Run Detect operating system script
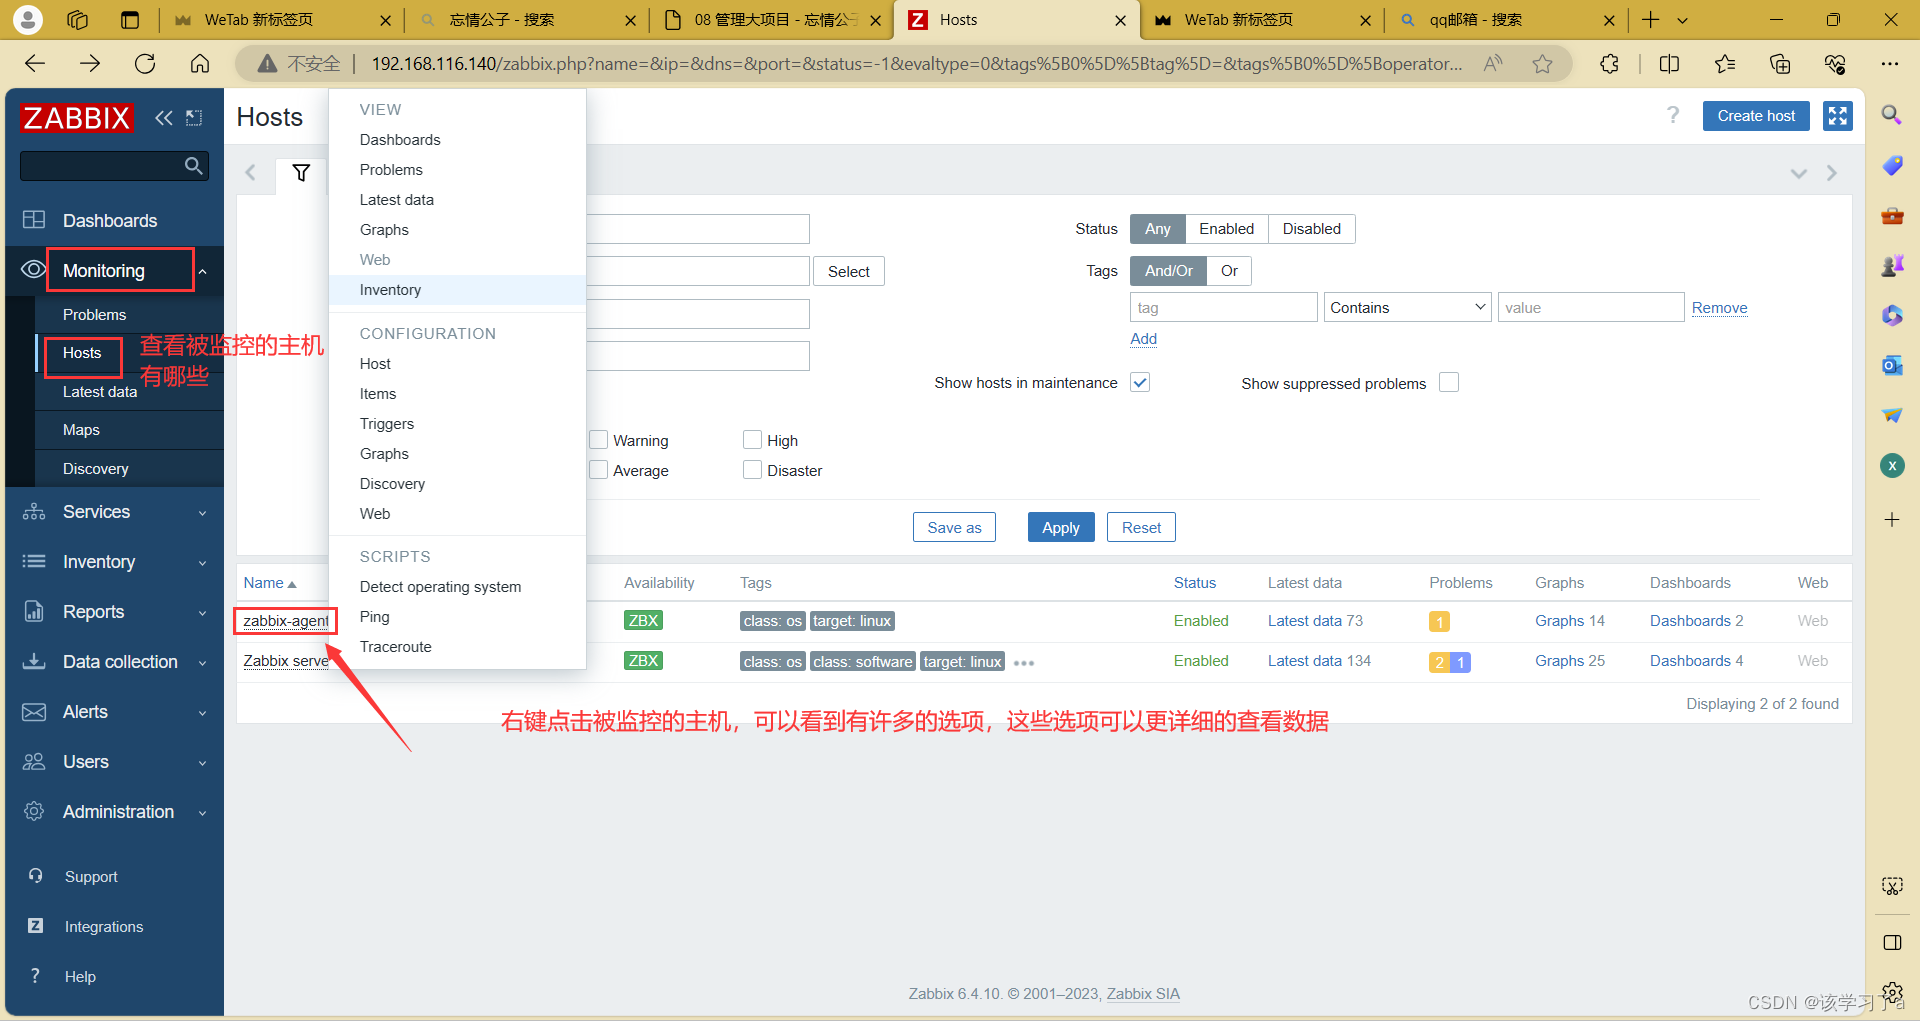Viewport: 1920px width, 1021px height. coord(457,587)
